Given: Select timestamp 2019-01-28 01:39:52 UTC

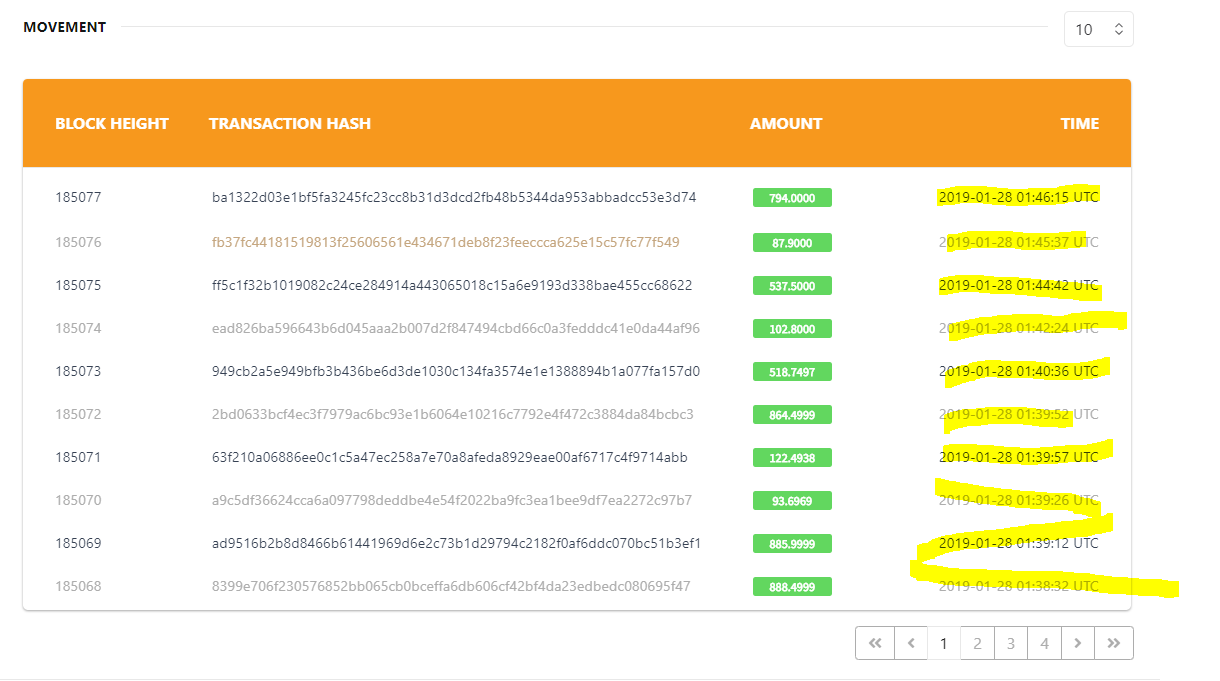Looking at the screenshot, I should (1019, 414).
